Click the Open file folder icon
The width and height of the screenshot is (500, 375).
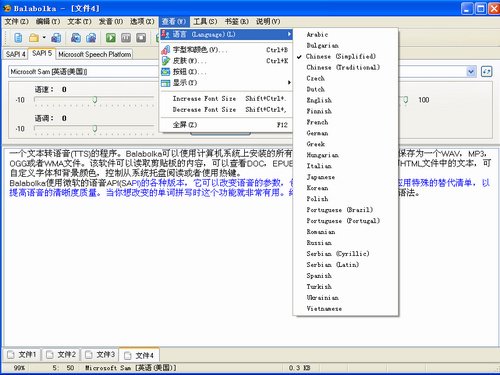pyautogui.click(x=34, y=38)
